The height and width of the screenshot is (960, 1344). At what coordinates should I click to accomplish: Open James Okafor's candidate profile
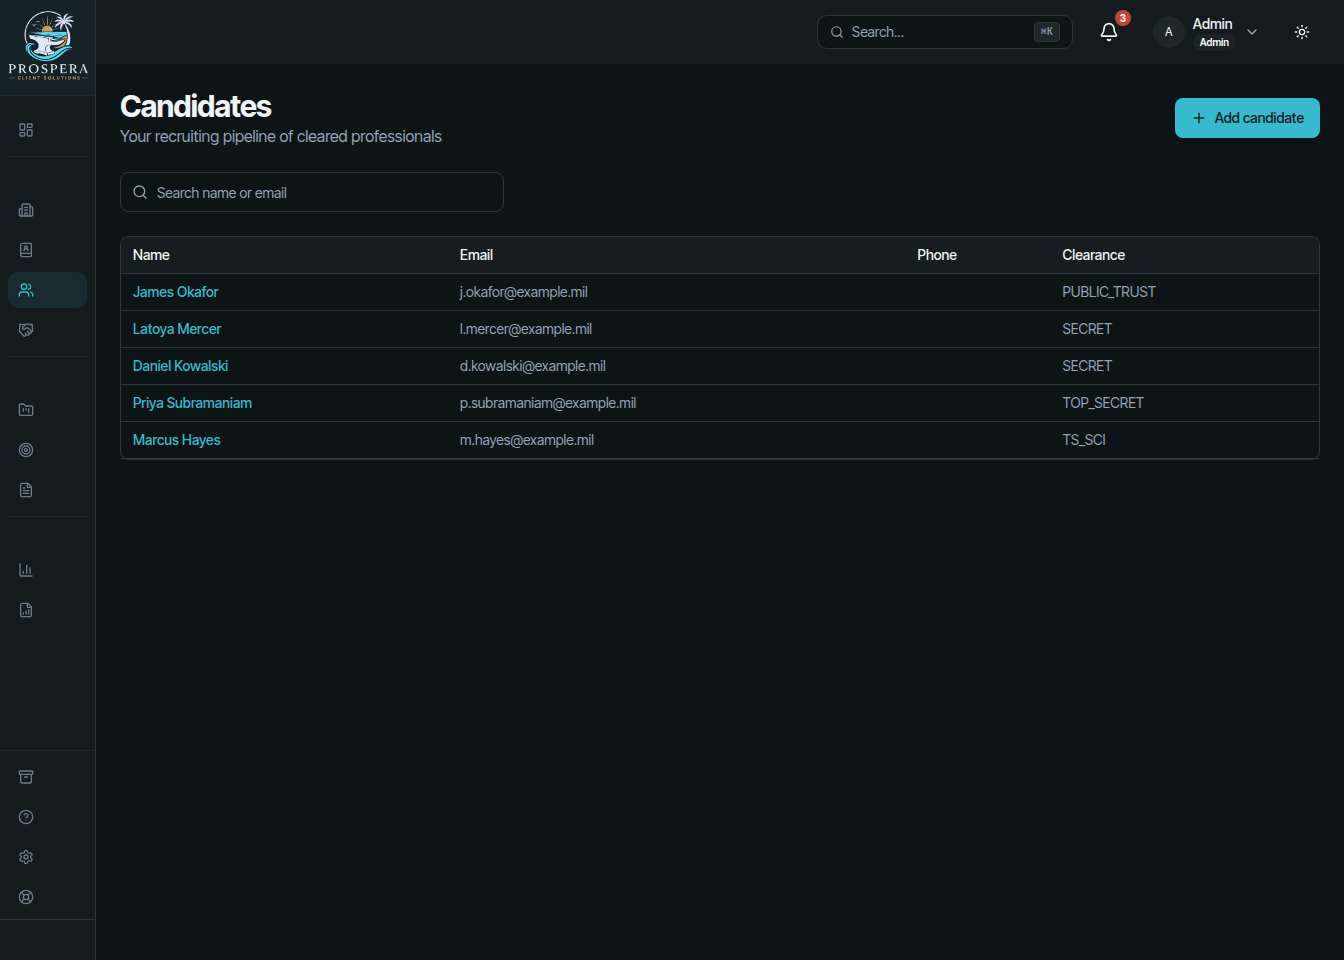pos(175,292)
